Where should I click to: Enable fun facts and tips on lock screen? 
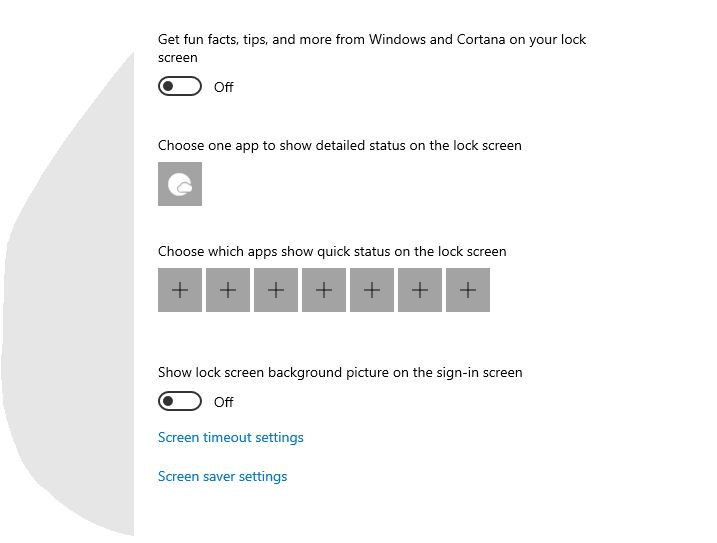click(180, 87)
